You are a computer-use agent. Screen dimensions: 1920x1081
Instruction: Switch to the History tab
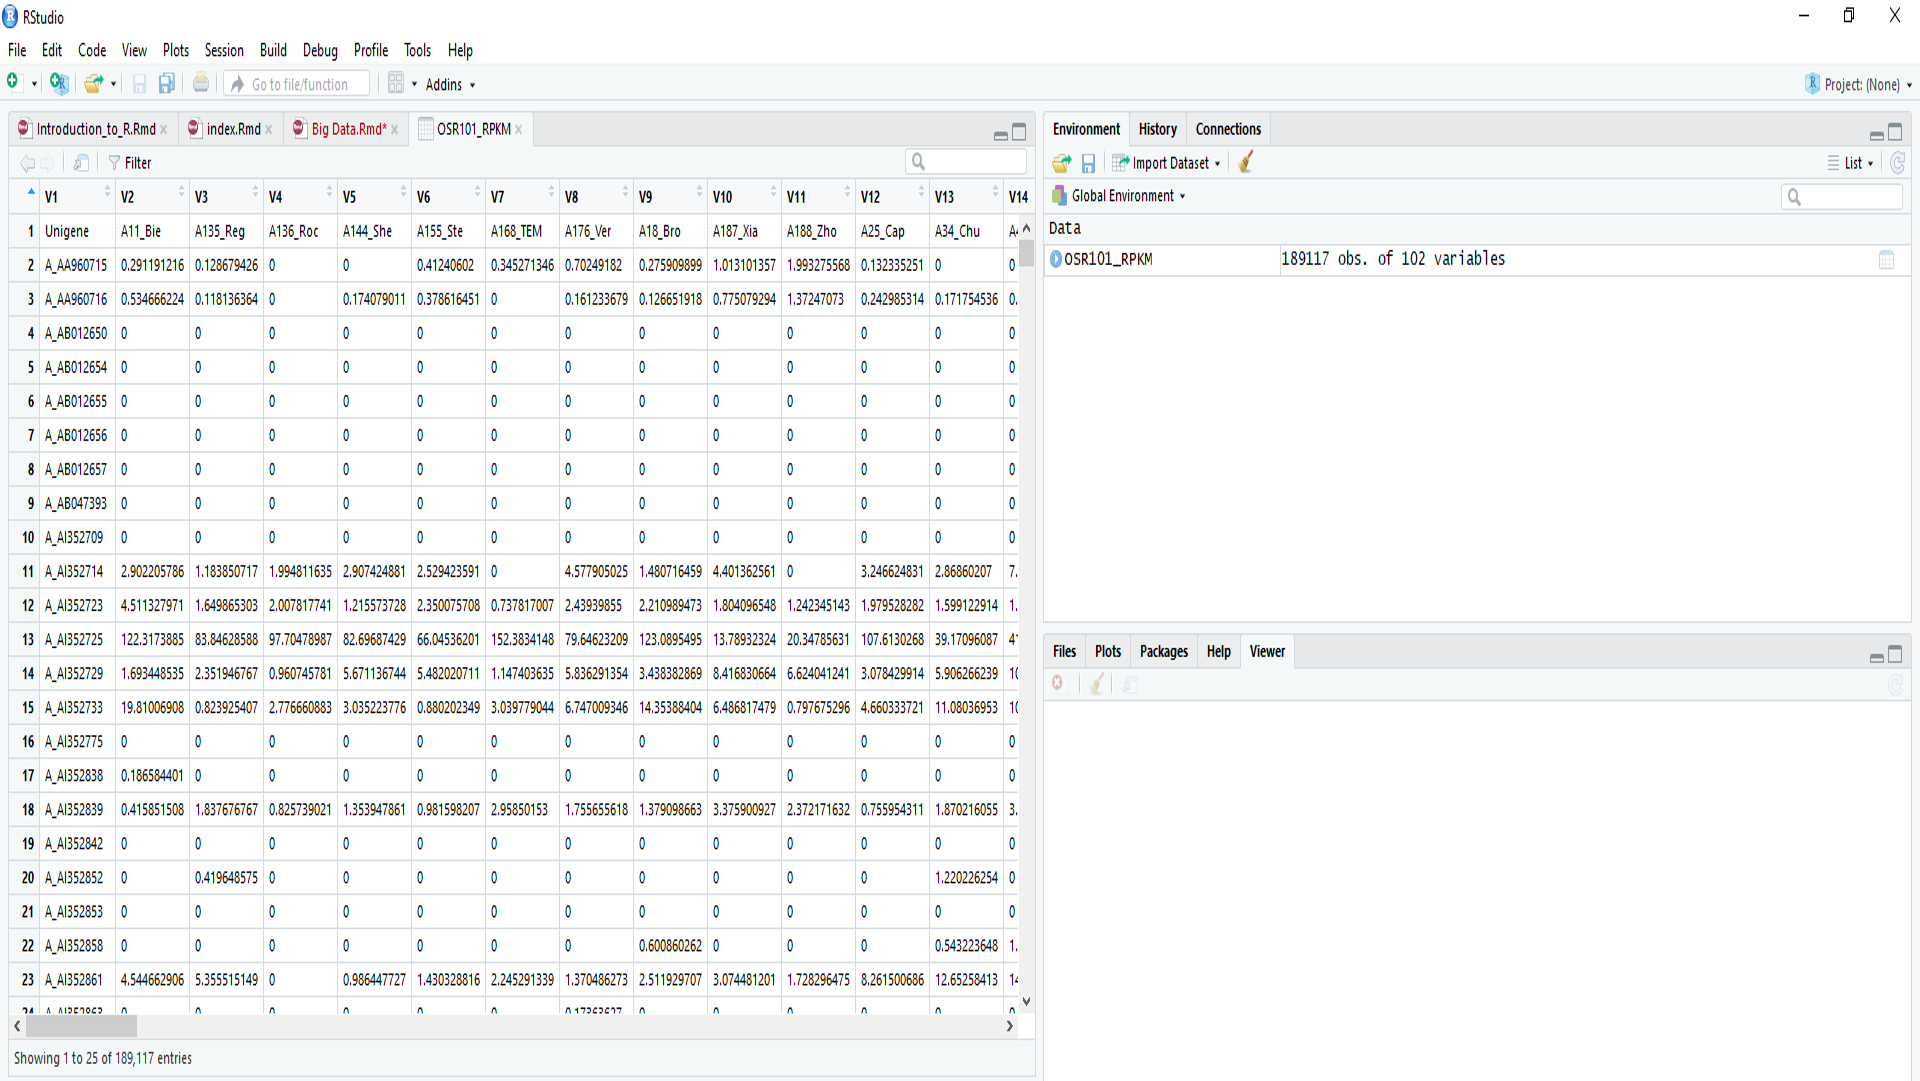point(1157,129)
